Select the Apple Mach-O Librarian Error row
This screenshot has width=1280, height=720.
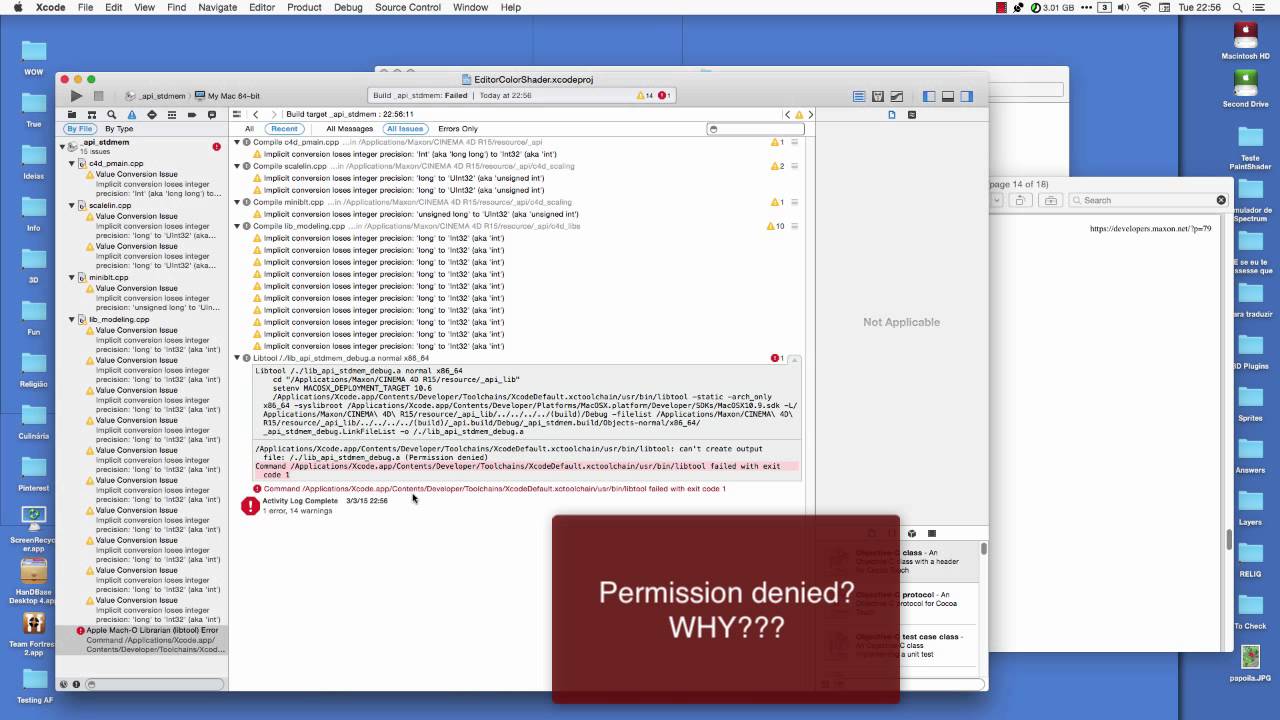pyautogui.click(x=143, y=640)
